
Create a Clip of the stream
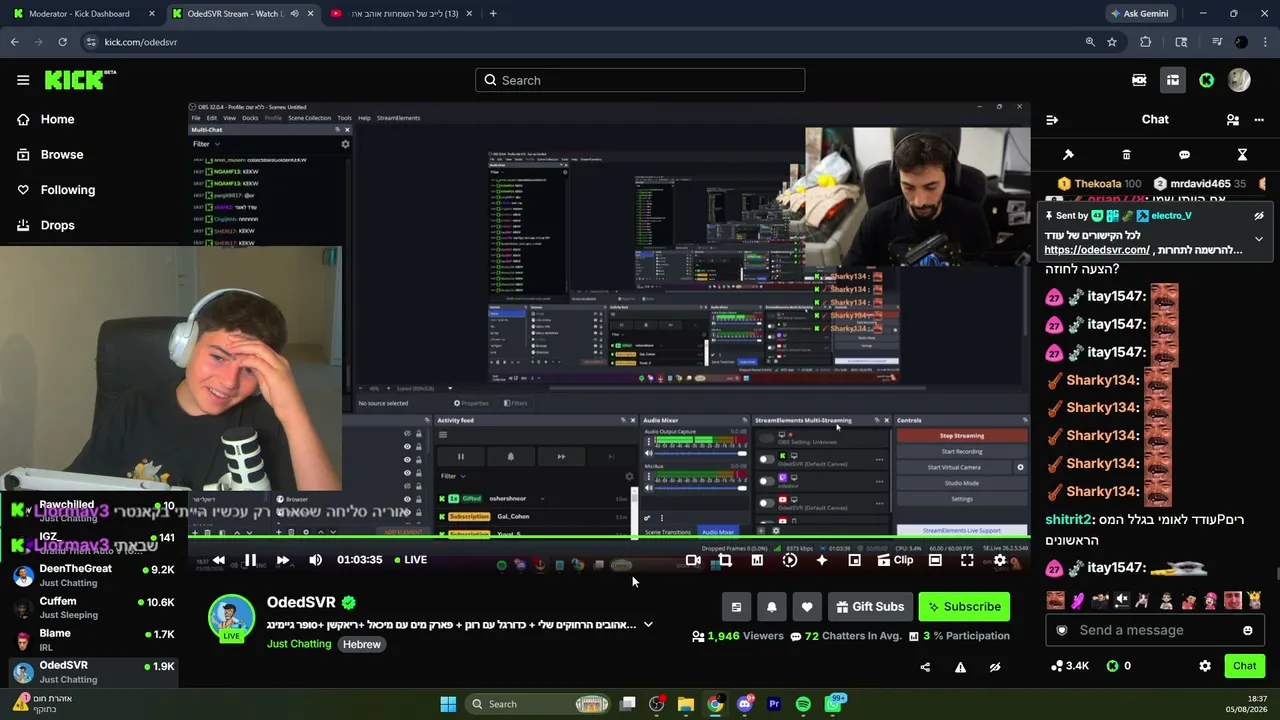coord(895,560)
